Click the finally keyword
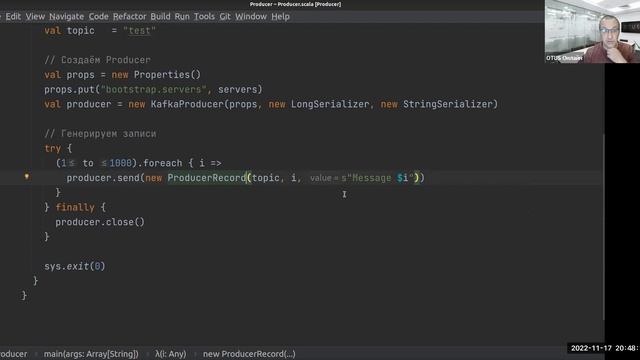640x360 pixels. [x=75, y=207]
